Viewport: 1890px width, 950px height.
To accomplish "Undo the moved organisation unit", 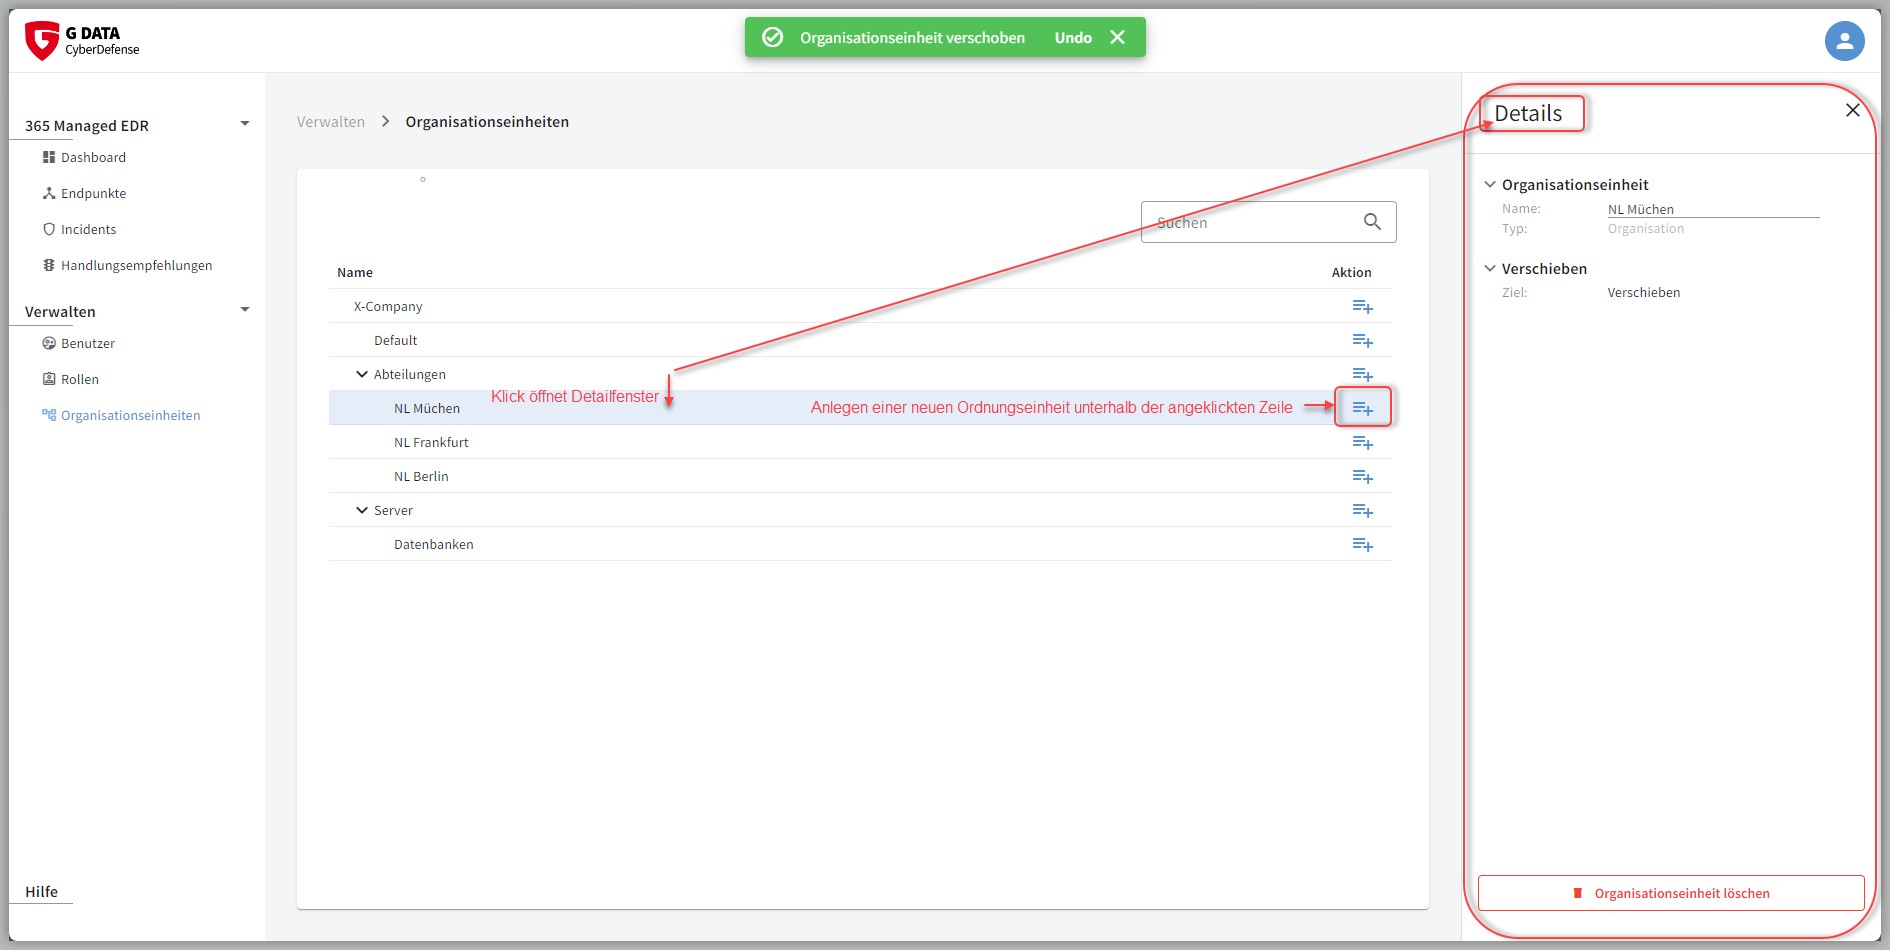I will pyautogui.click(x=1073, y=37).
